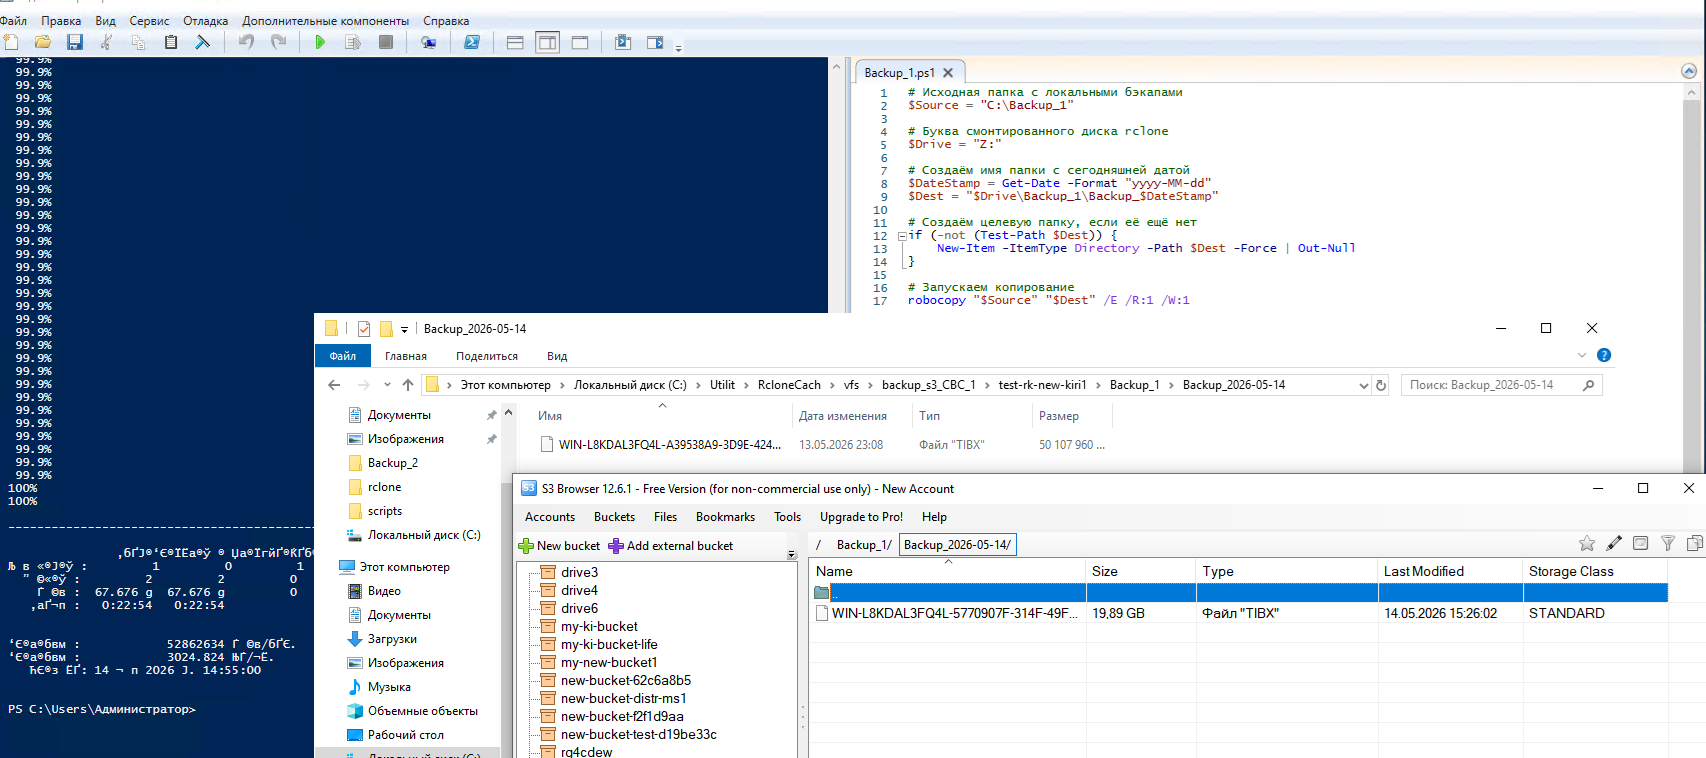
Task: Toggle Show Script Pane Top layout
Action: 515,42
